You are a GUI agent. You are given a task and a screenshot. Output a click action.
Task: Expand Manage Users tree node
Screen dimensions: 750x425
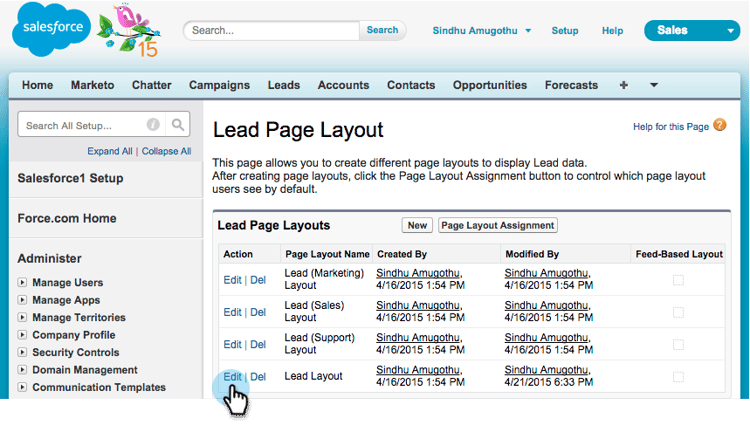pos(22,282)
